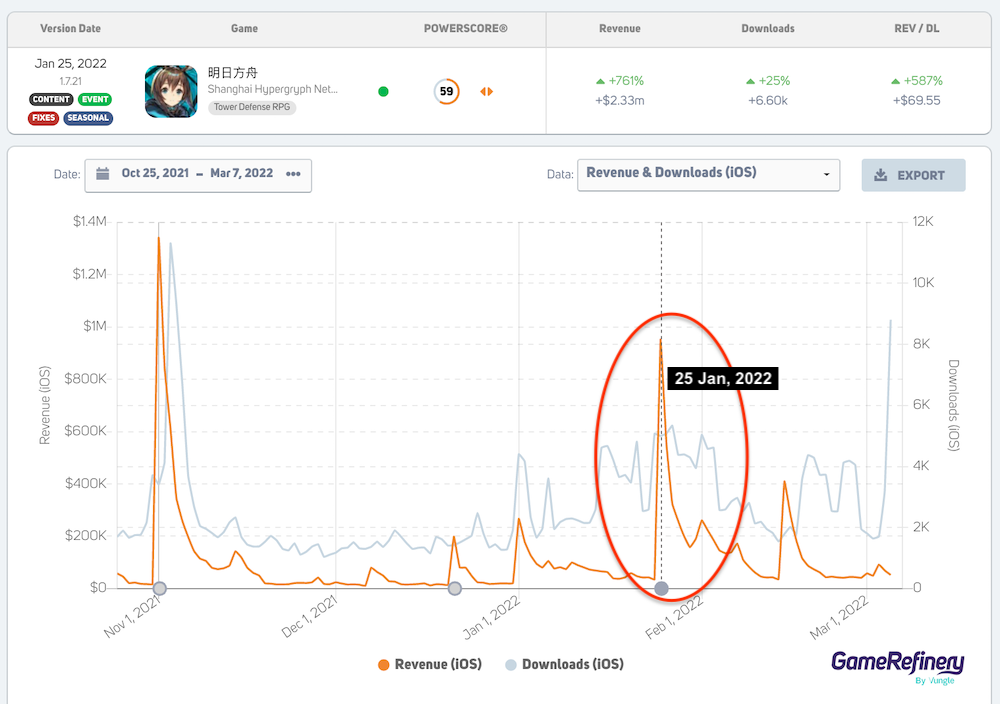Sort by the Downloads column header

(x=768, y=28)
